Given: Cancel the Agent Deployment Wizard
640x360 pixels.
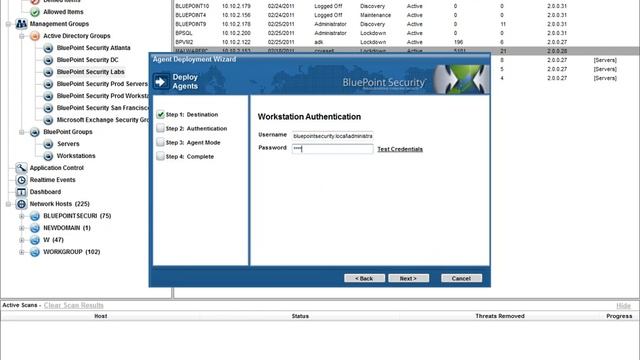Looking at the screenshot, I should pos(461,278).
